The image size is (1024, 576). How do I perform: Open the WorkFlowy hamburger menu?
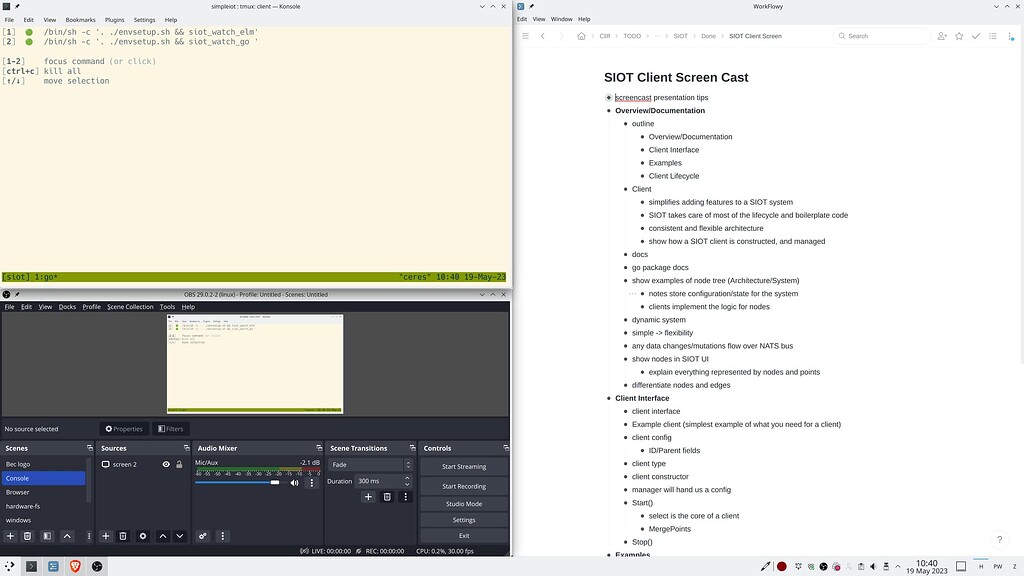525,35
